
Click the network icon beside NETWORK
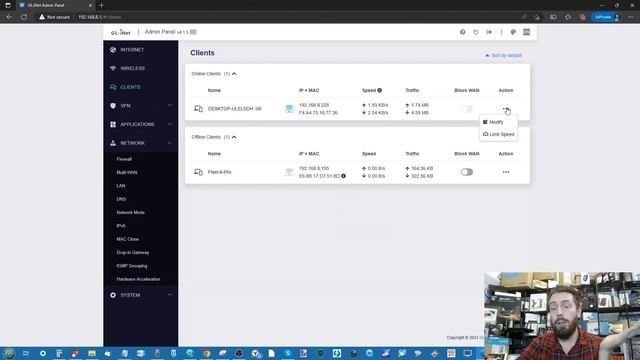(113, 143)
